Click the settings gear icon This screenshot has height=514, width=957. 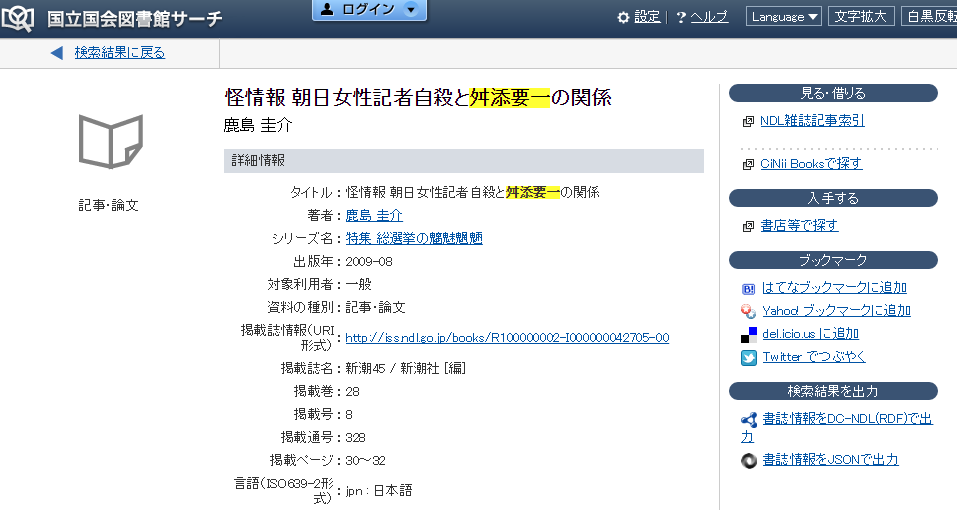[x=623, y=17]
